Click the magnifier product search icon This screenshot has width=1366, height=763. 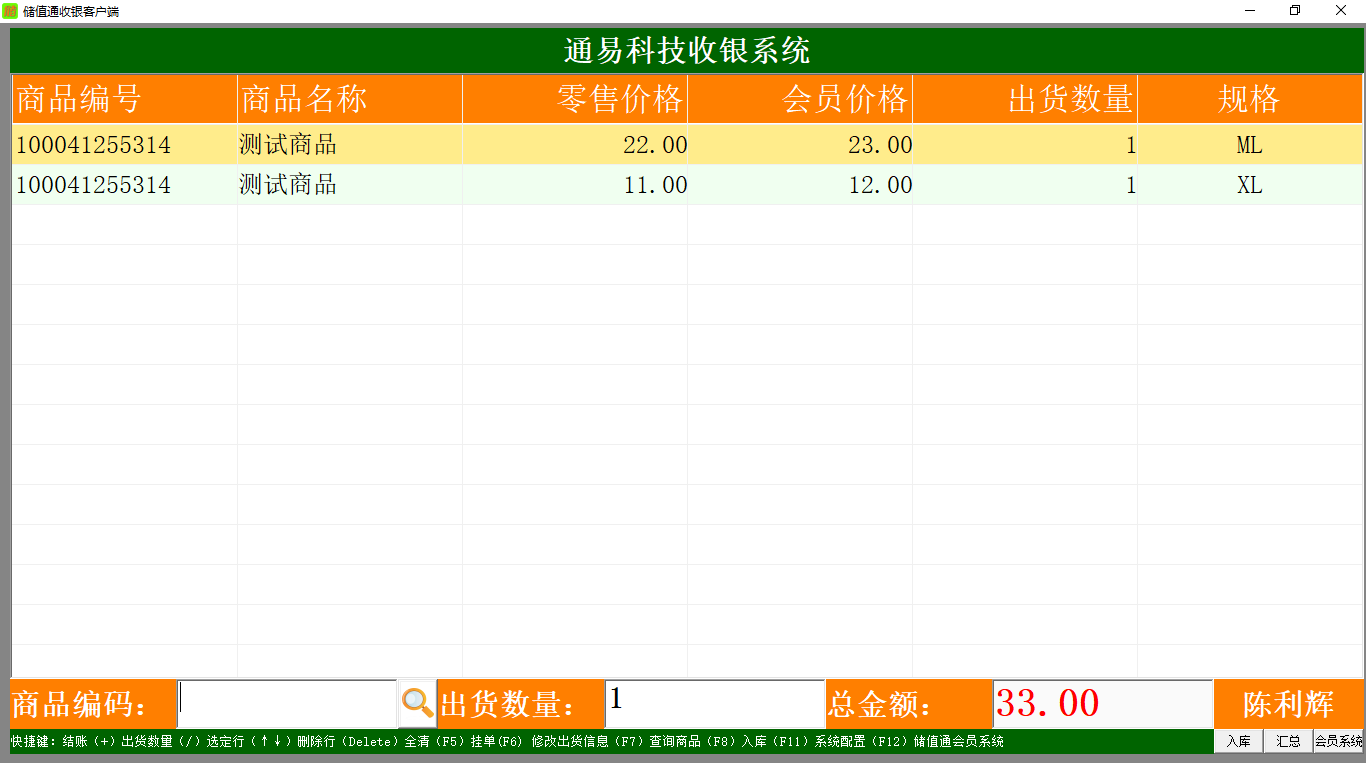(417, 704)
